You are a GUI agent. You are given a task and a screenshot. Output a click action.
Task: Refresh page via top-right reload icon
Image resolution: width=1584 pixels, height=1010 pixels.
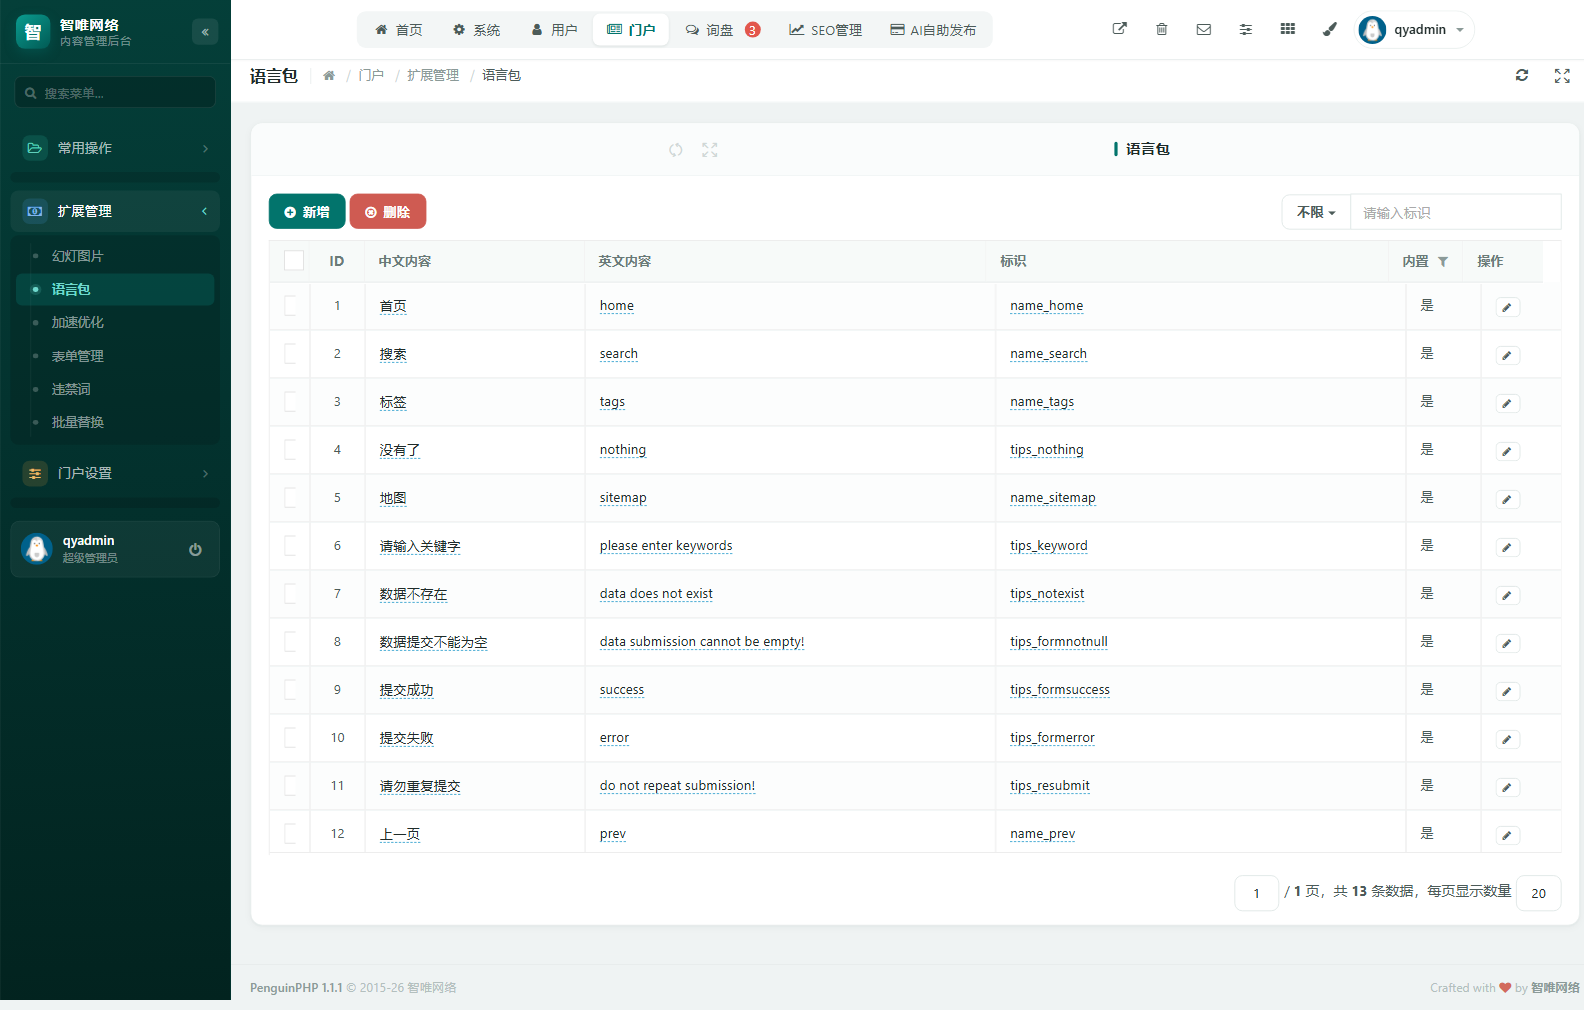[1522, 75]
